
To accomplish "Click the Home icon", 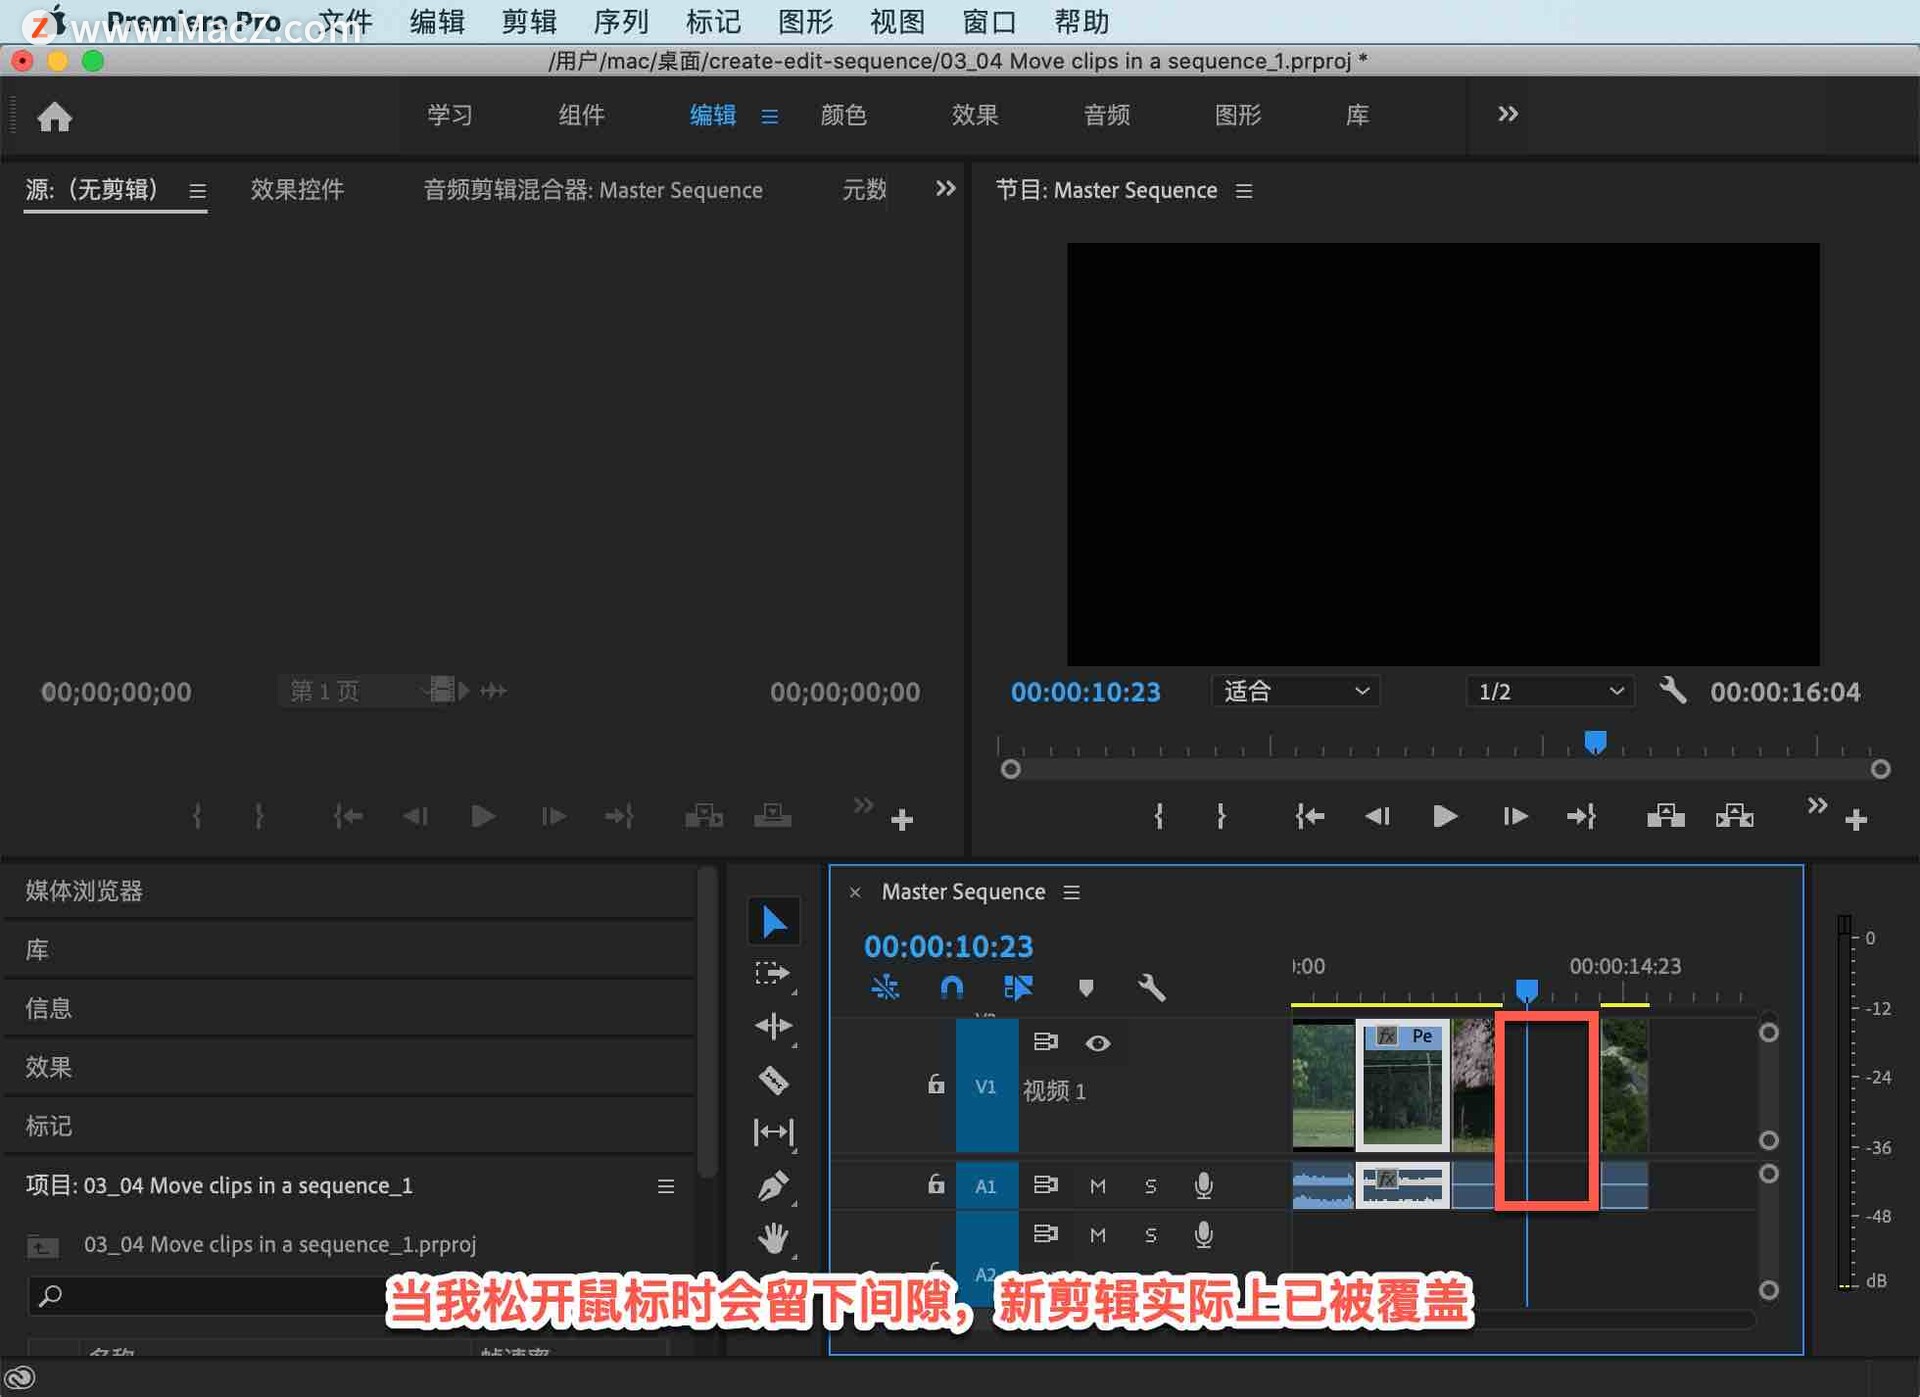I will point(54,117).
